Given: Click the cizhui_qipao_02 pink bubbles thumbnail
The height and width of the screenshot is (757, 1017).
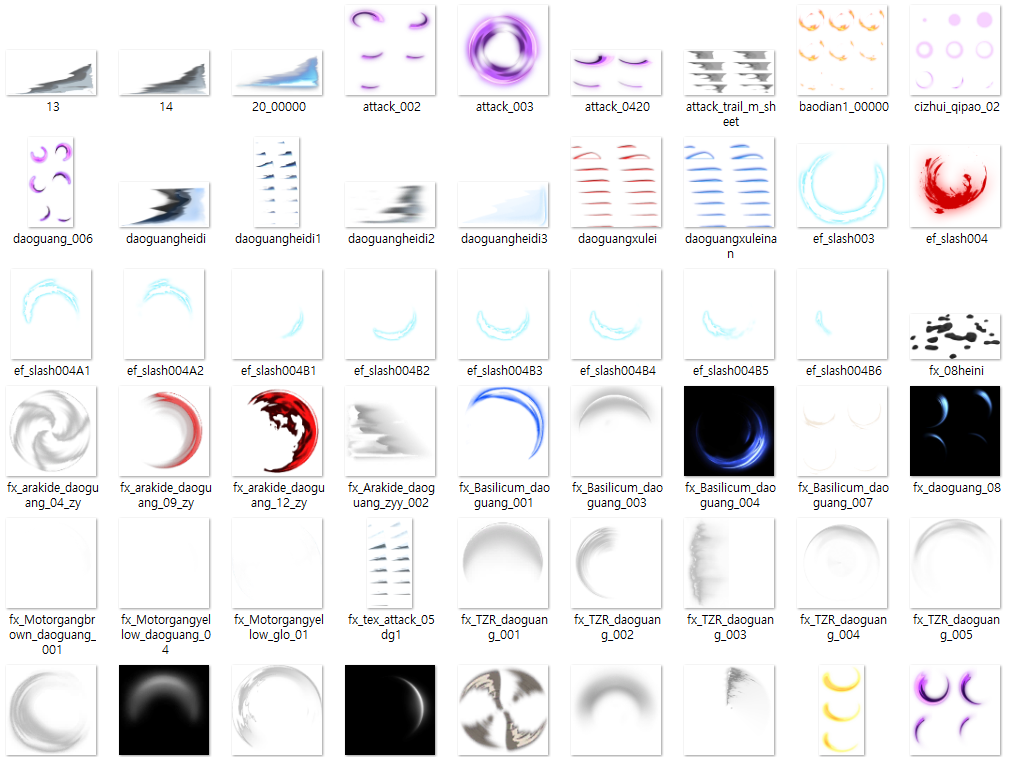Looking at the screenshot, I should coord(955,50).
